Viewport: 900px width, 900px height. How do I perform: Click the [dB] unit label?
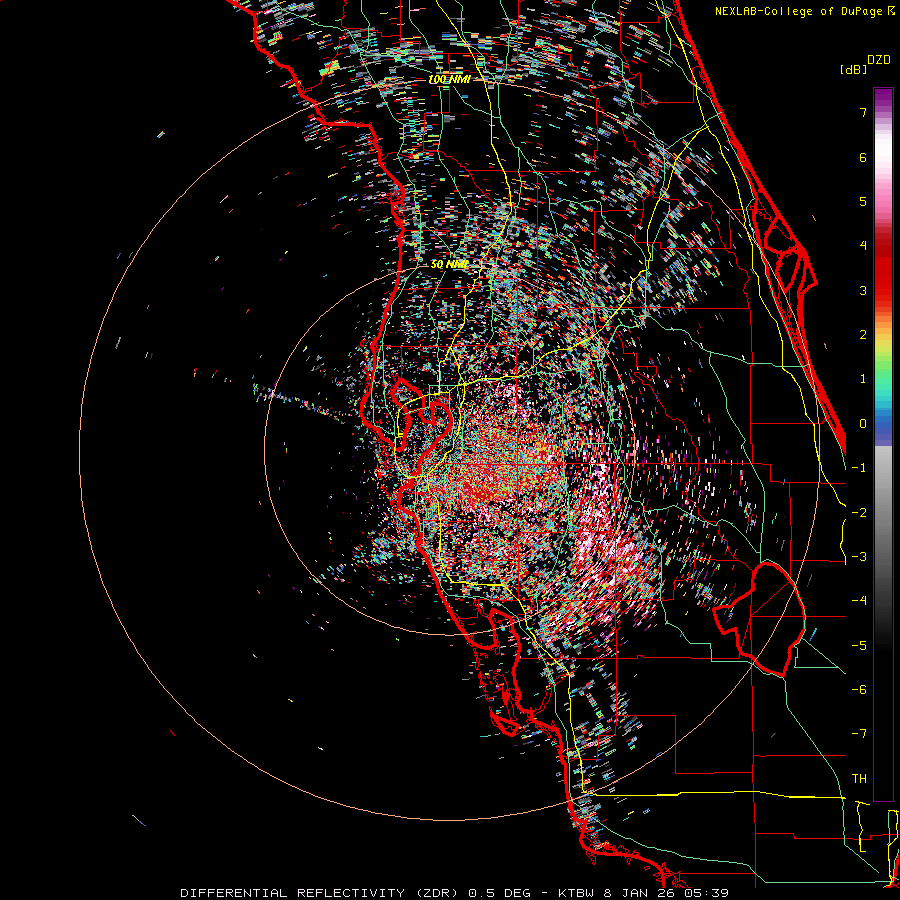coord(854,69)
